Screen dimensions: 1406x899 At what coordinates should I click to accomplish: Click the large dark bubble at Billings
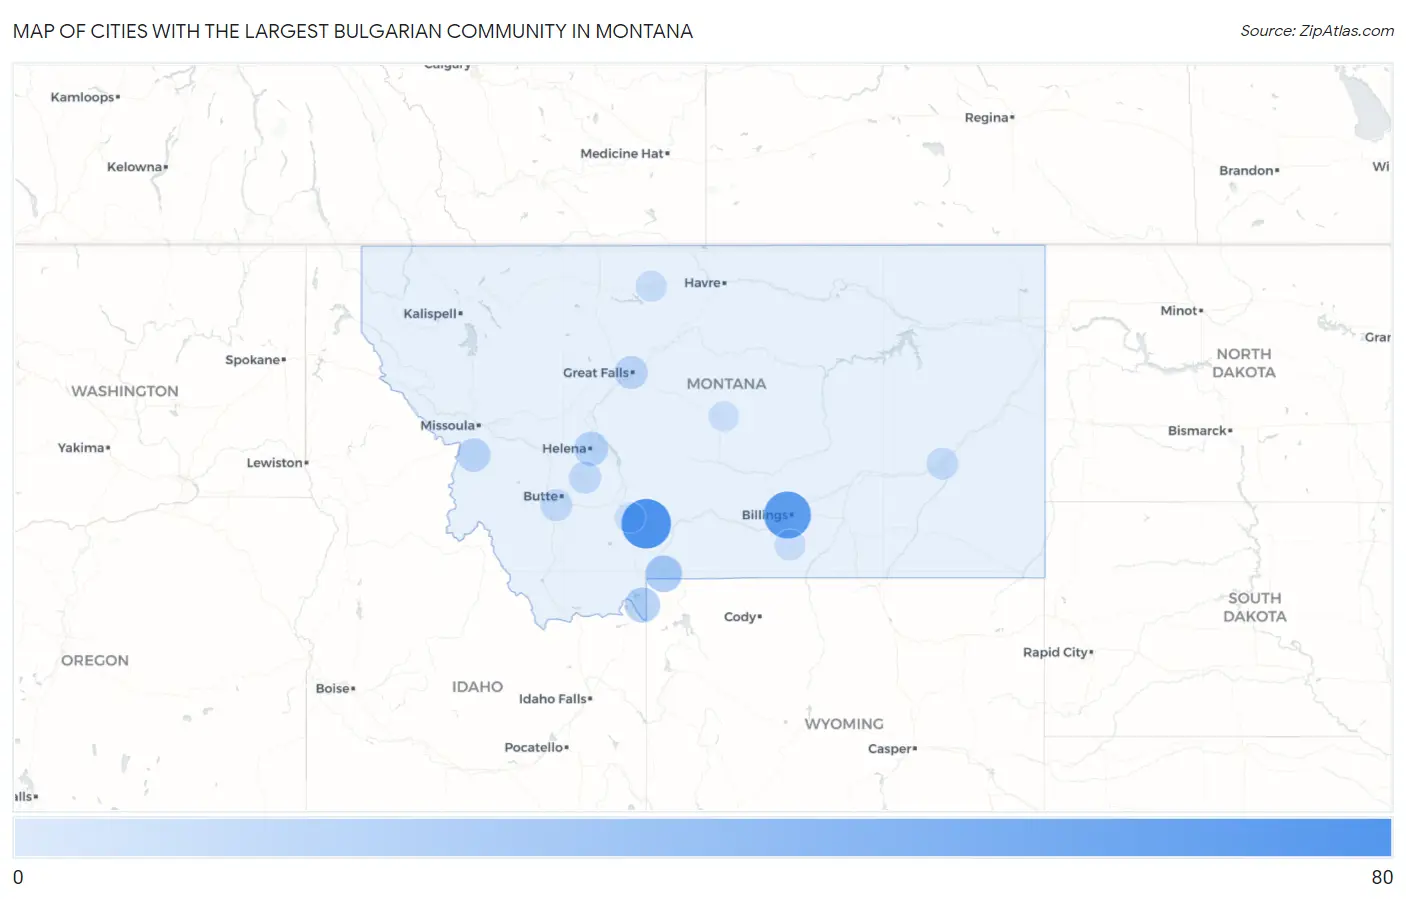click(787, 515)
